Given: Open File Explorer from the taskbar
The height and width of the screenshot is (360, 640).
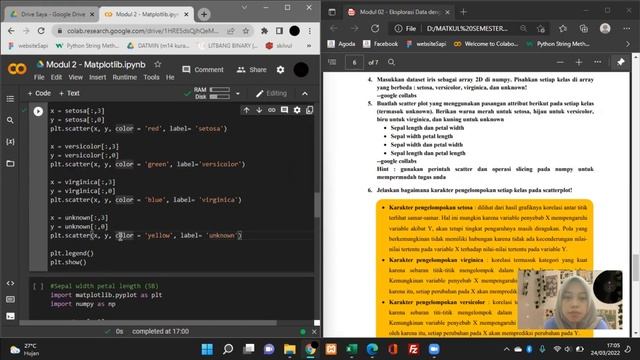Looking at the screenshot, I should point(290,349).
